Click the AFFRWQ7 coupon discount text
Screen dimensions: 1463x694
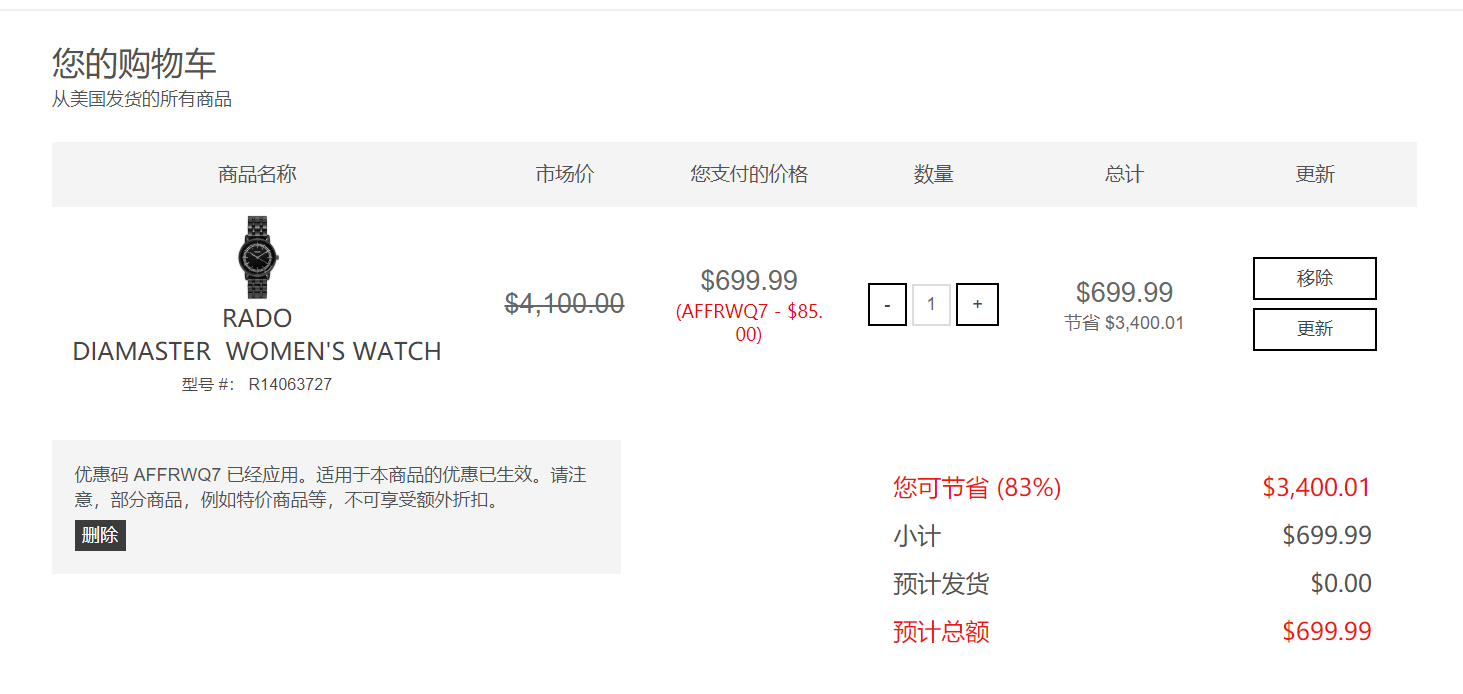[749, 323]
